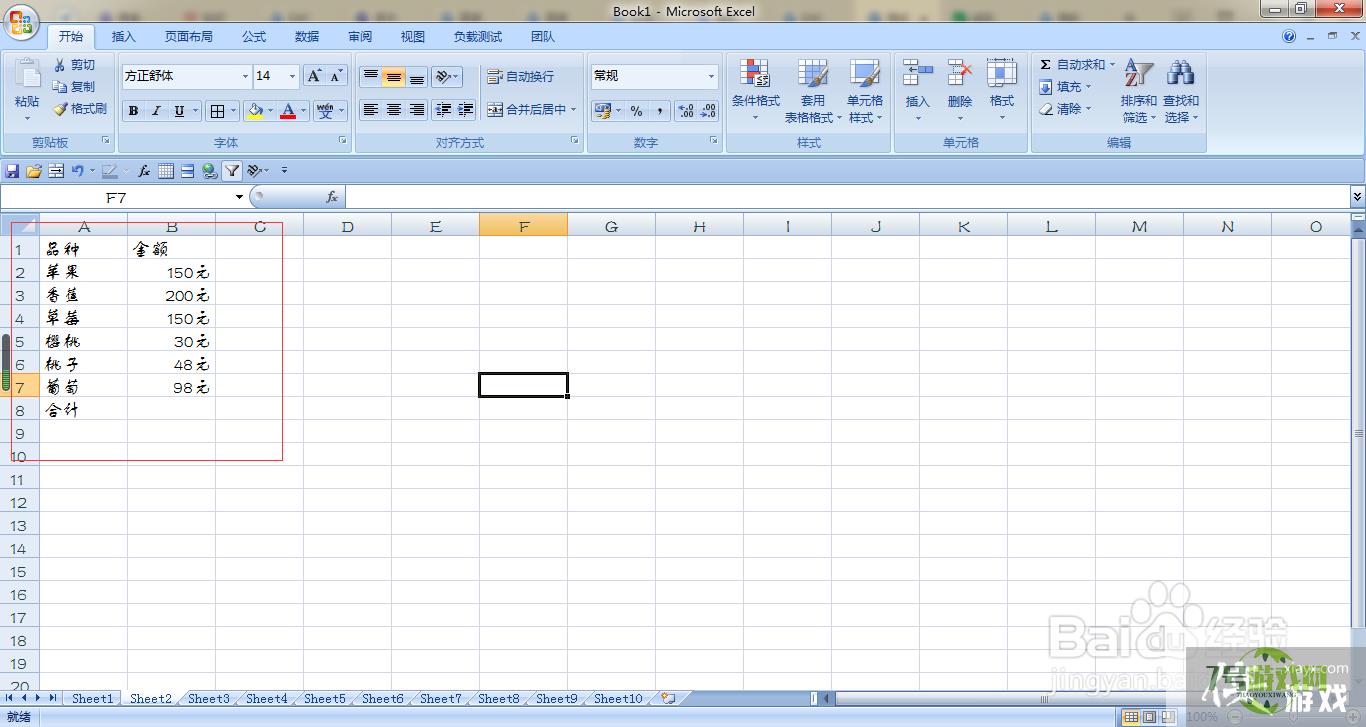Toggle Bold formatting

point(133,111)
